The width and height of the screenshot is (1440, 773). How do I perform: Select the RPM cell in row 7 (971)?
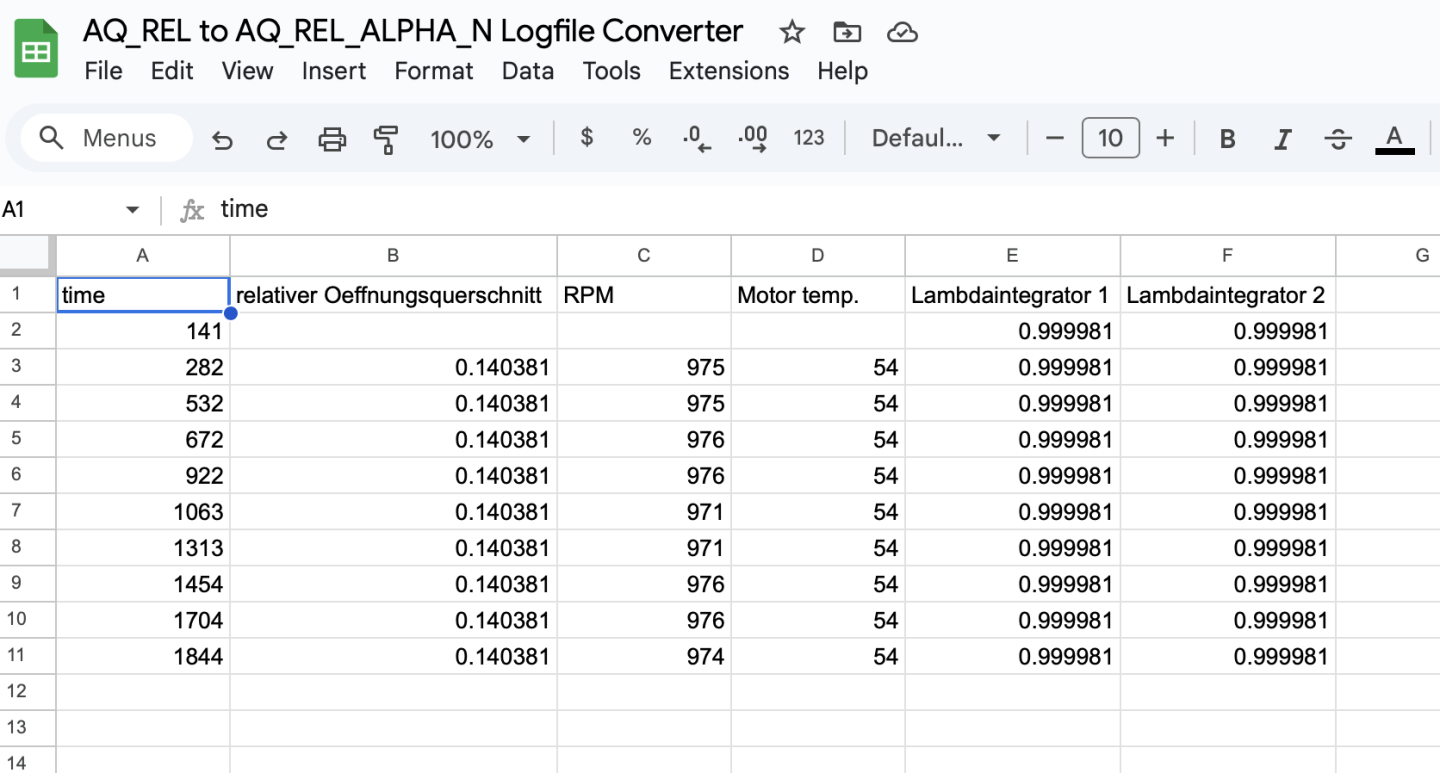[x=644, y=511]
